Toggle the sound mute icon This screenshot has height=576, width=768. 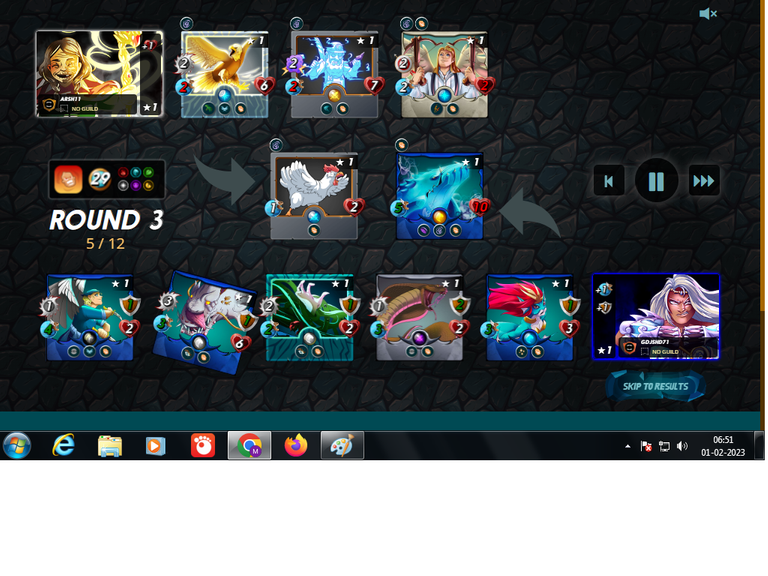(x=708, y=14)
